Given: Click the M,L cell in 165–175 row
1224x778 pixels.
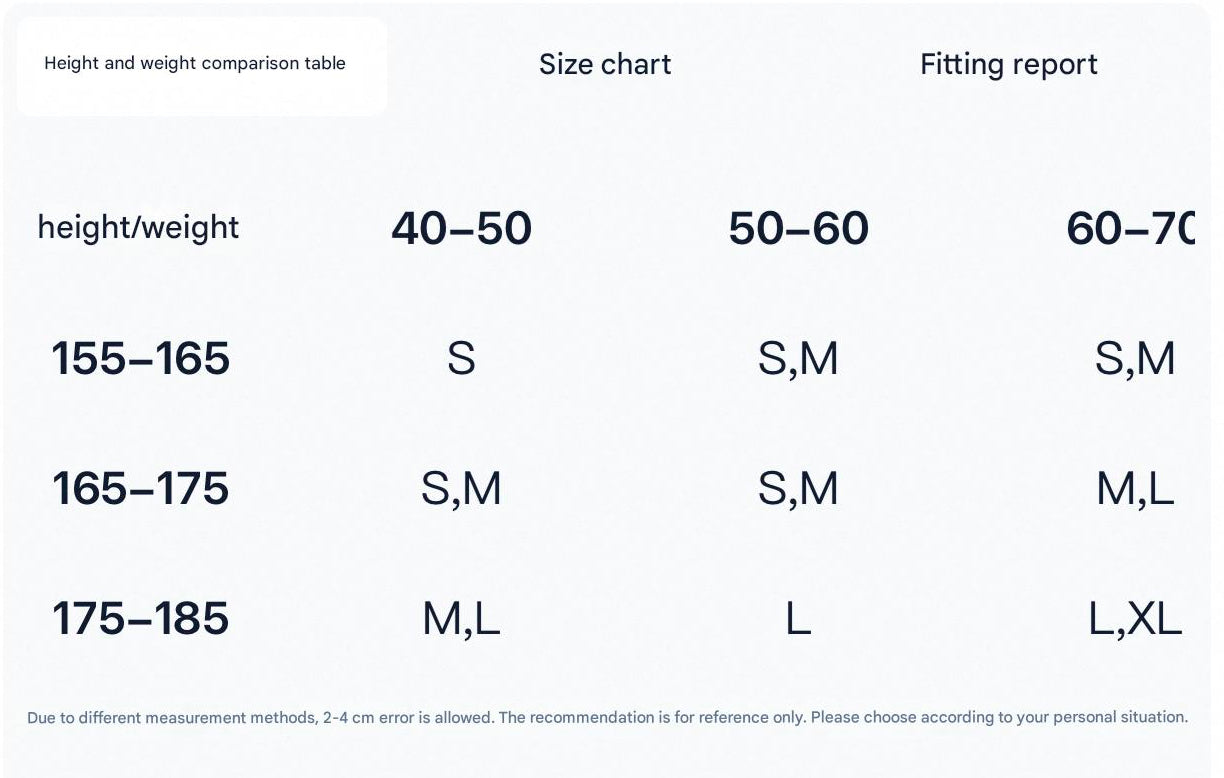Looking at the screenshot, I should point(1135,489).
